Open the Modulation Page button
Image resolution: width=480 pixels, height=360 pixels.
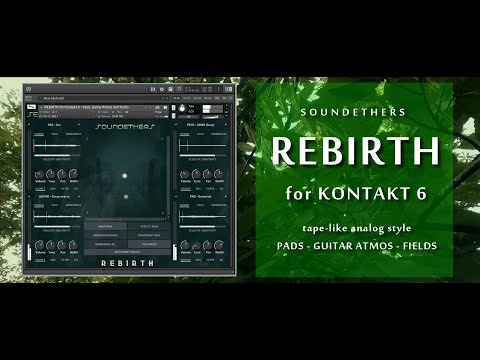(x=105, y=235)
